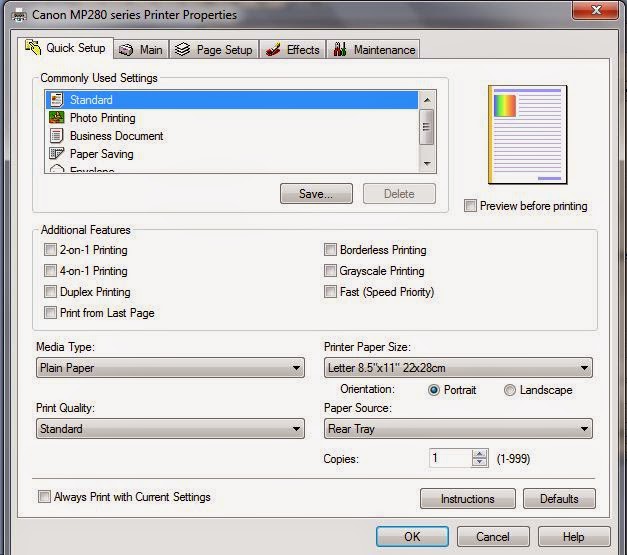Turn on Grayscale Printing
The width and height of the screenshot is (627, 555).
(x=330, y=271)
